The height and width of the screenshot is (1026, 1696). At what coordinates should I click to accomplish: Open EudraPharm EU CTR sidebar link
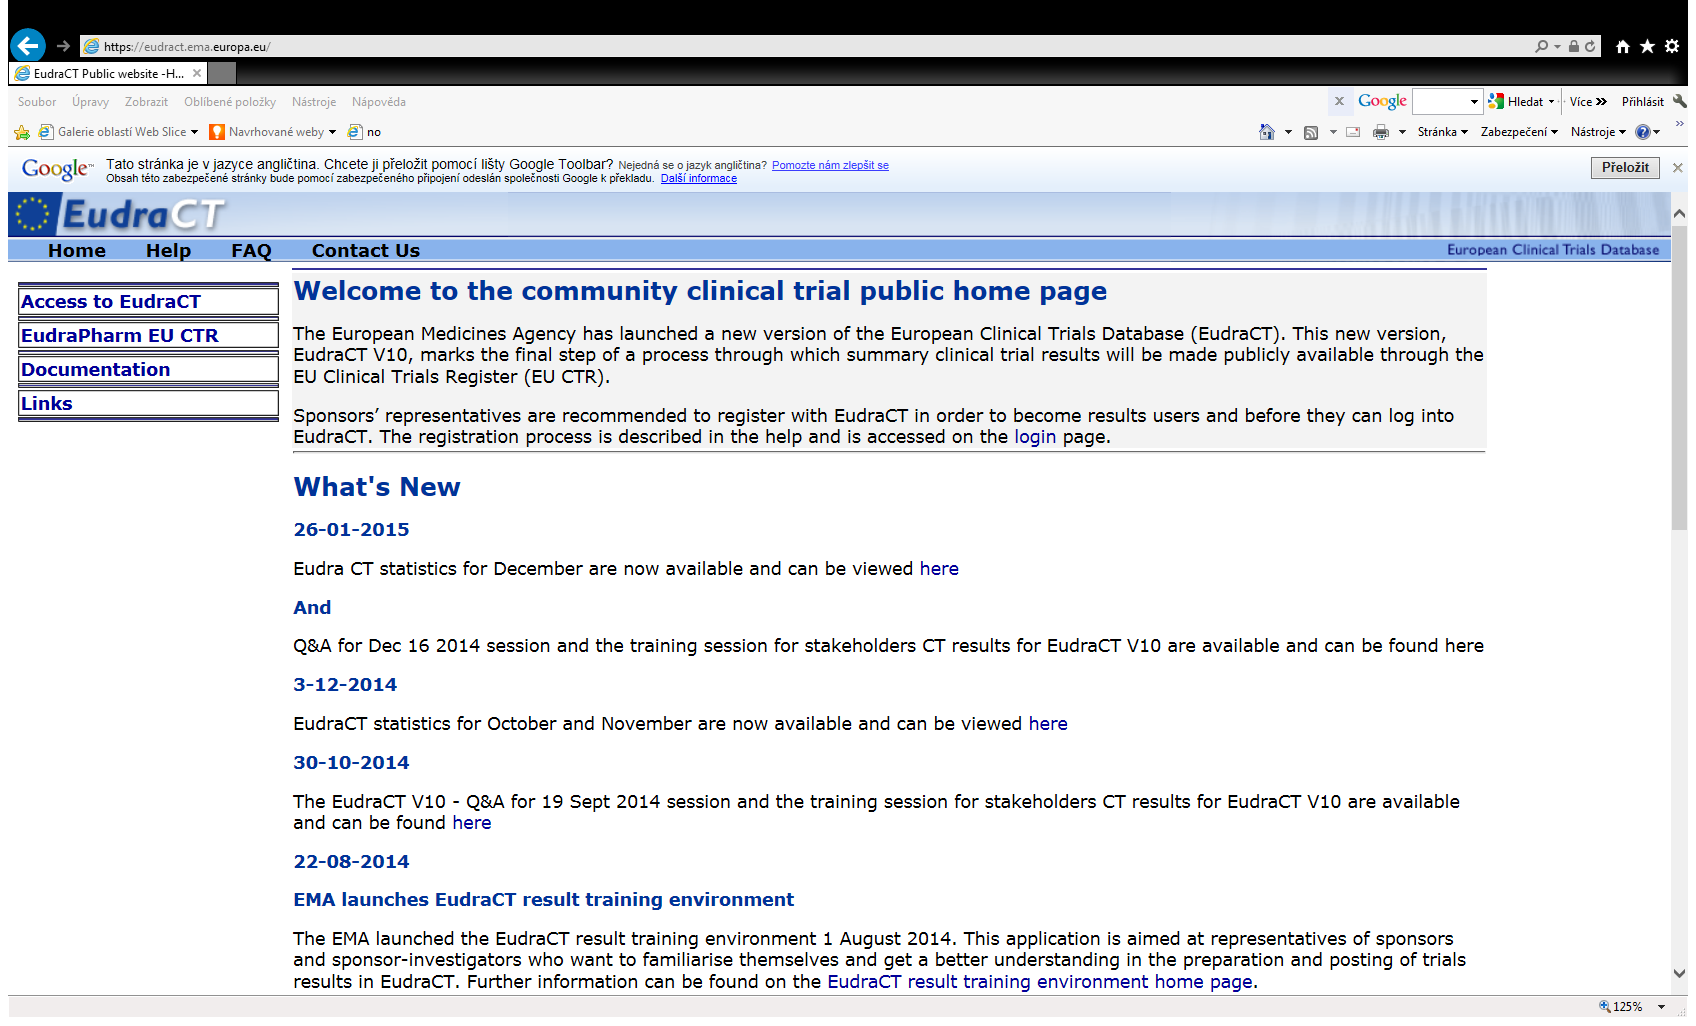[148, 335]
